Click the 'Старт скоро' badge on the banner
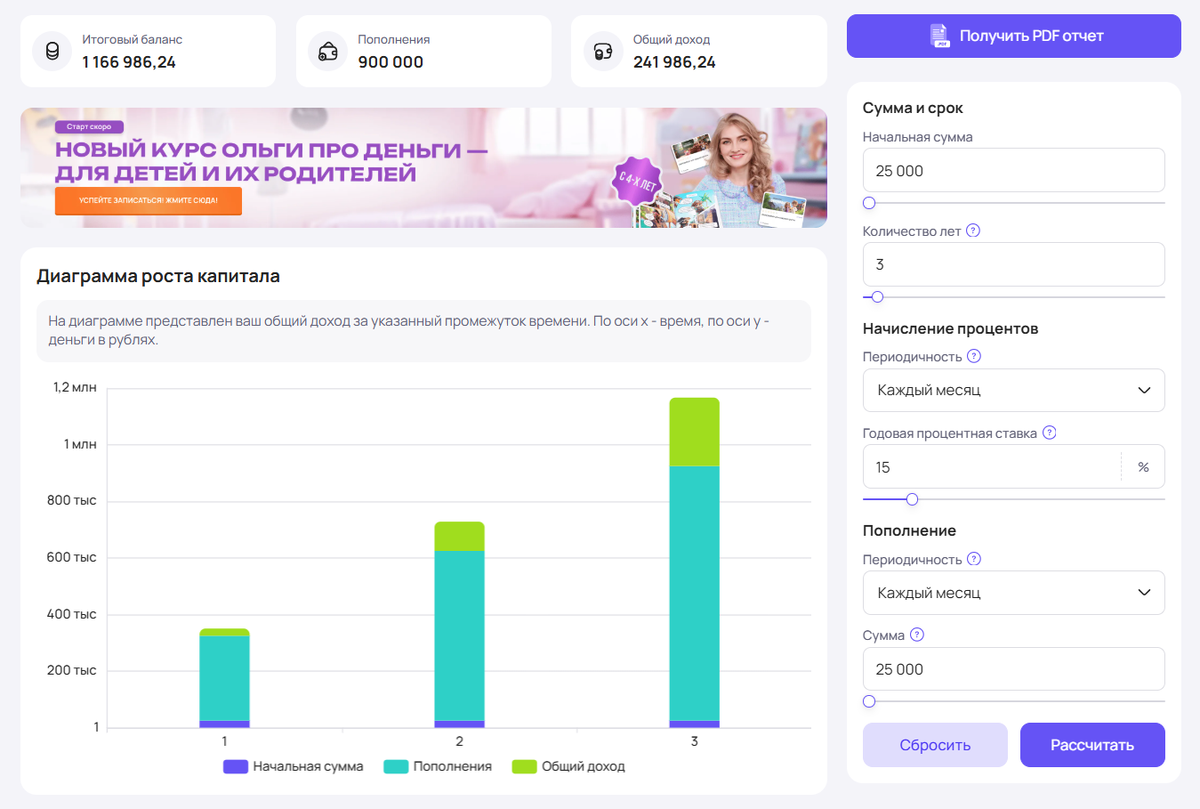The height and width of the screenshot is (809, 1200). (90, 127)
